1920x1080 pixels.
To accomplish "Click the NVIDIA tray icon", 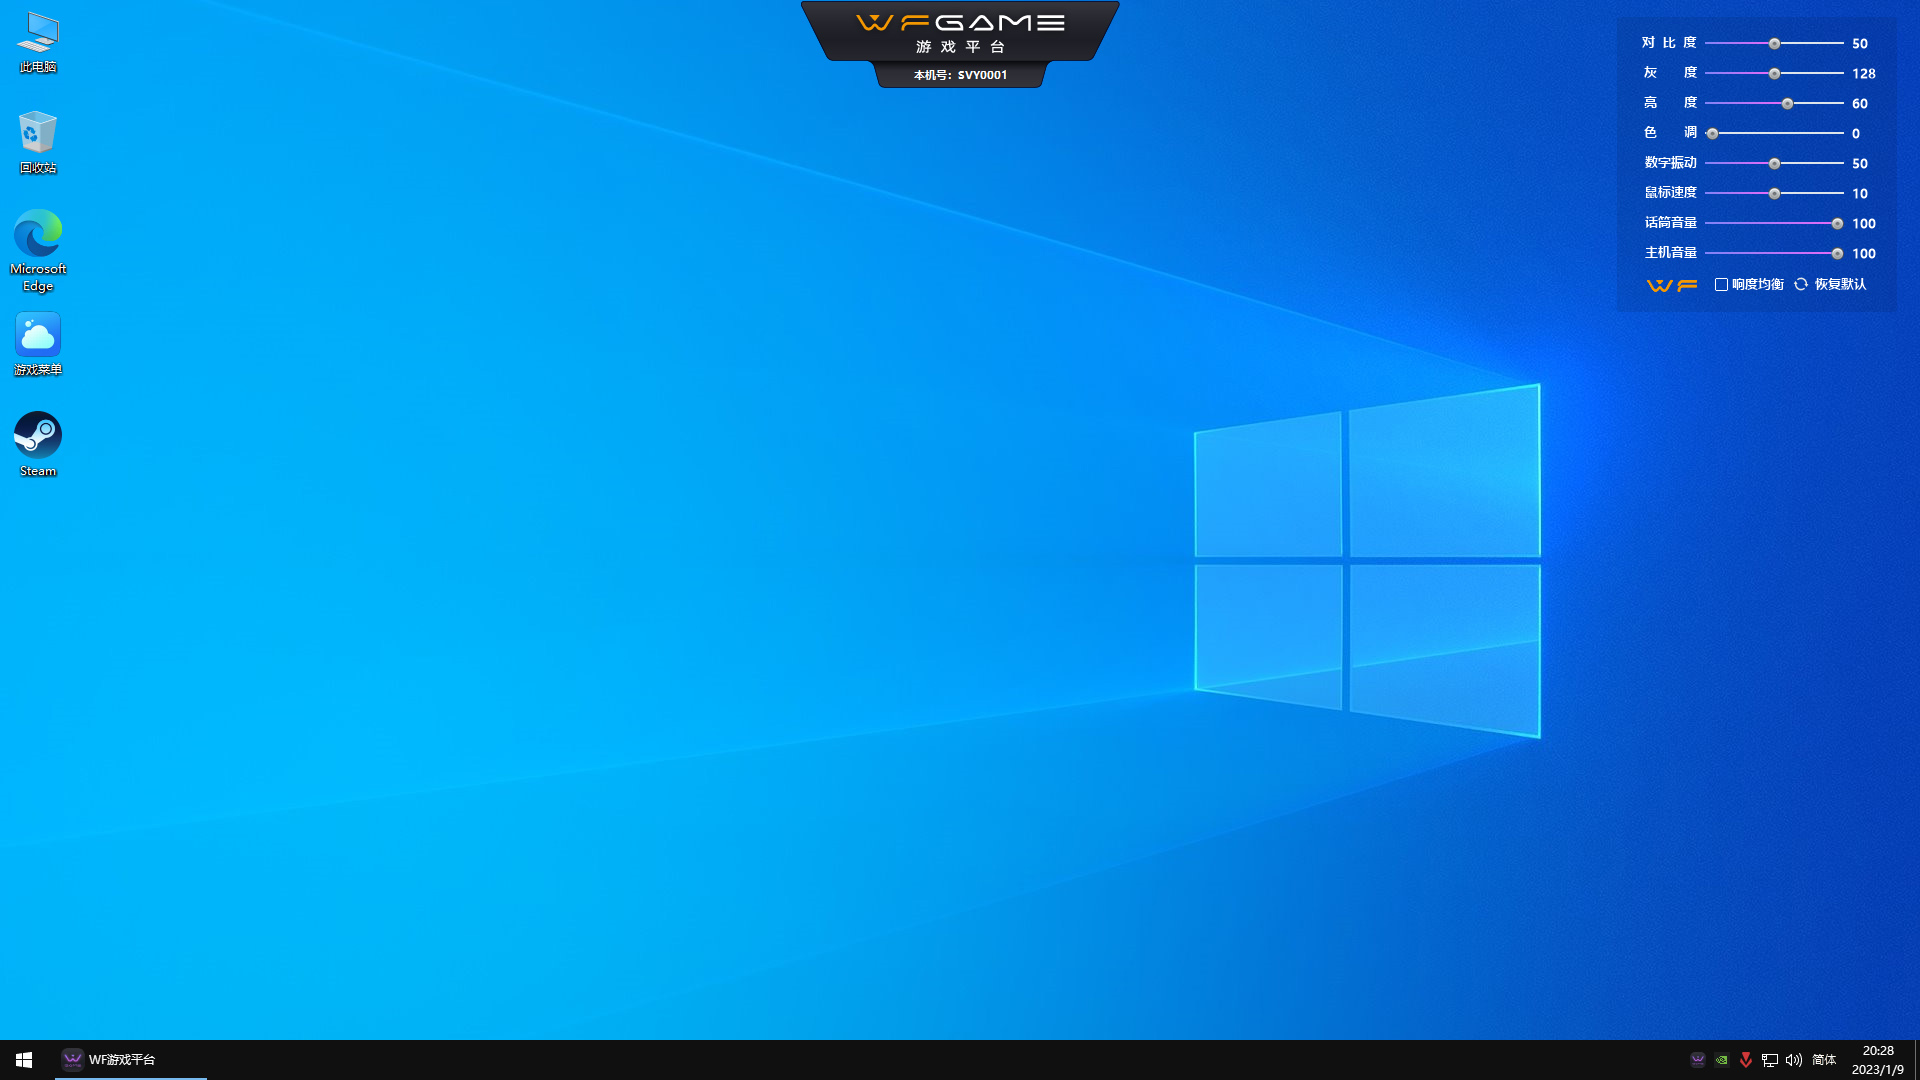I will pyautogui.click(x=1722, y=1060).
